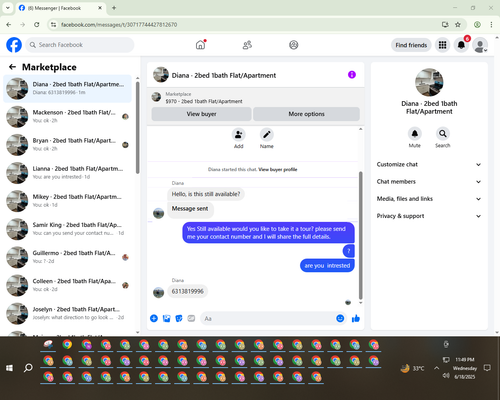Open the weather 33°C taskbar widget

413,368
